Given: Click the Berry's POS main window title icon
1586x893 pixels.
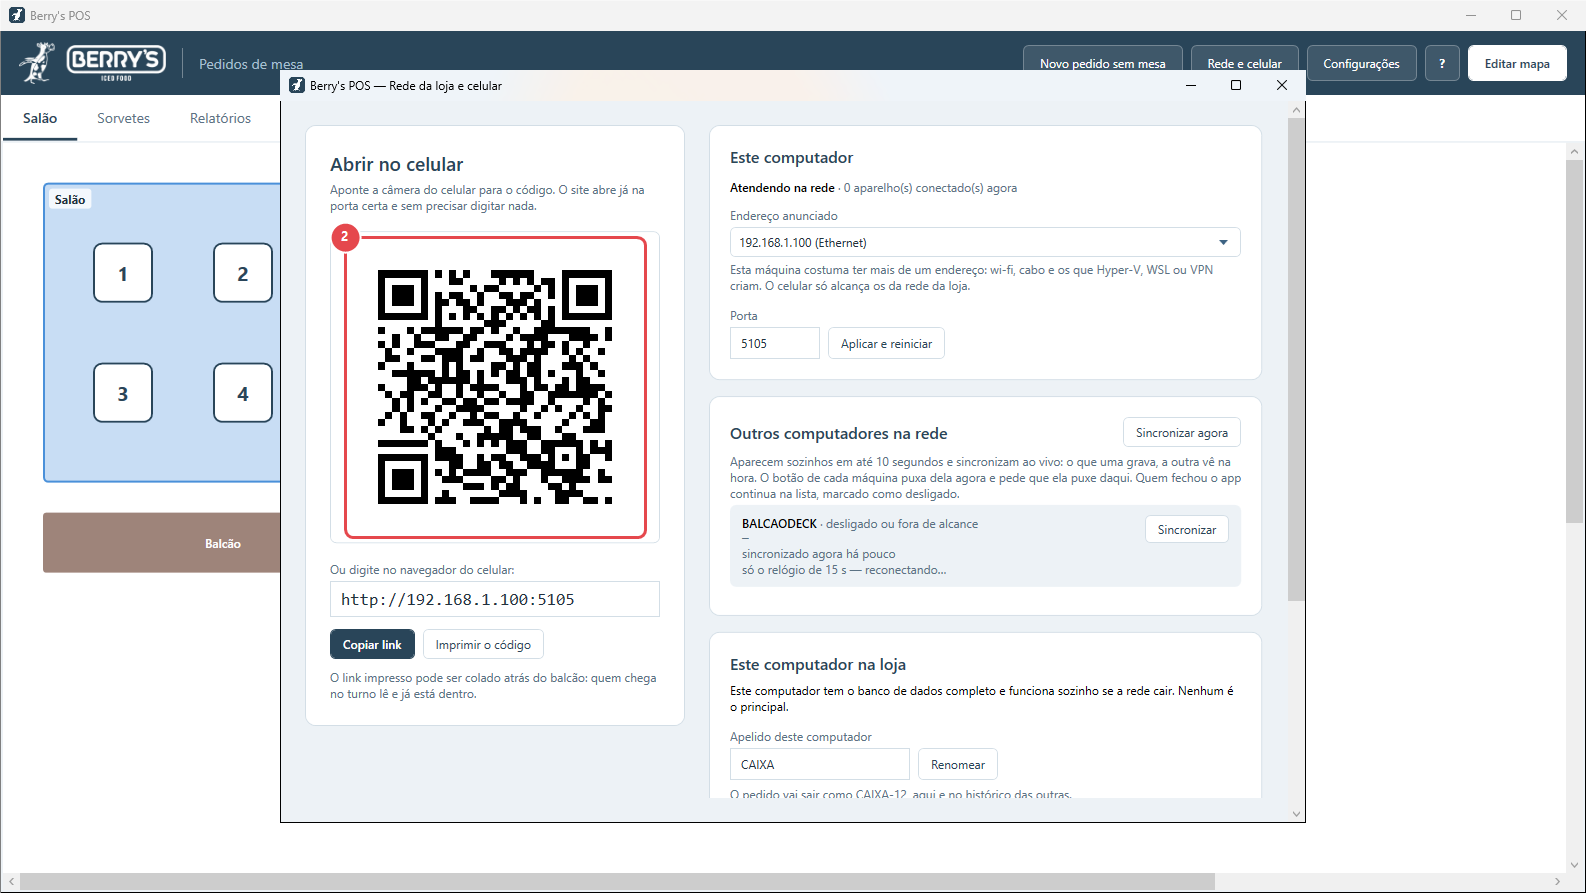Looking at the screenshot, I should point(16,15).
